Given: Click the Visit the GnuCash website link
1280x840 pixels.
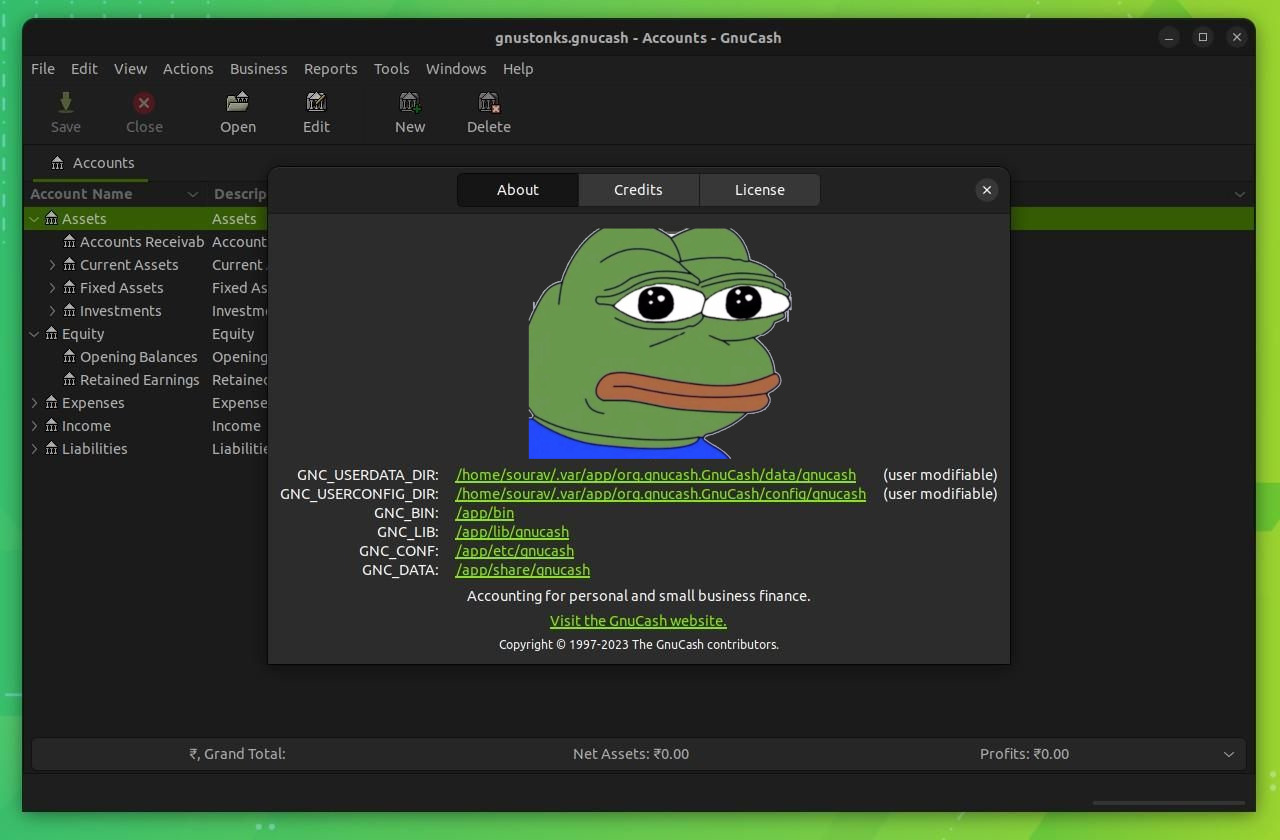Looking at the screenshot, I should tap(638, 621).
